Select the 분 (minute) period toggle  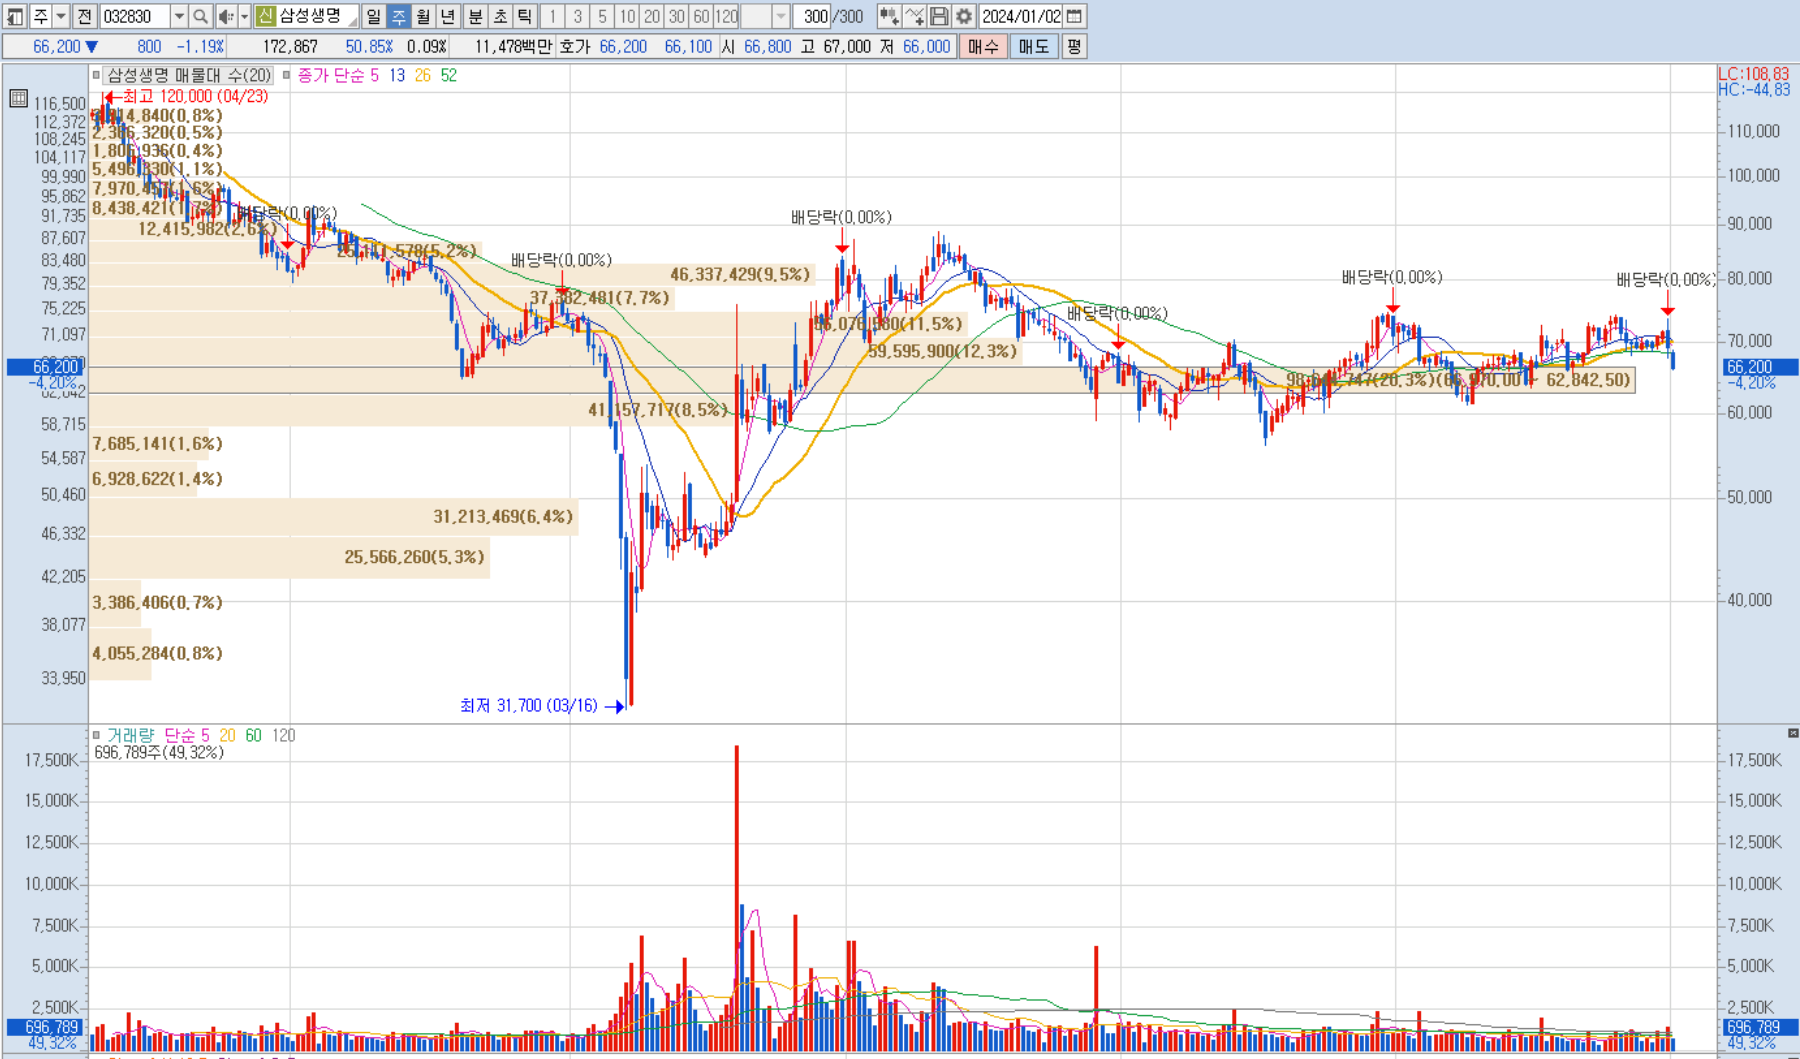tap(475, 16)
